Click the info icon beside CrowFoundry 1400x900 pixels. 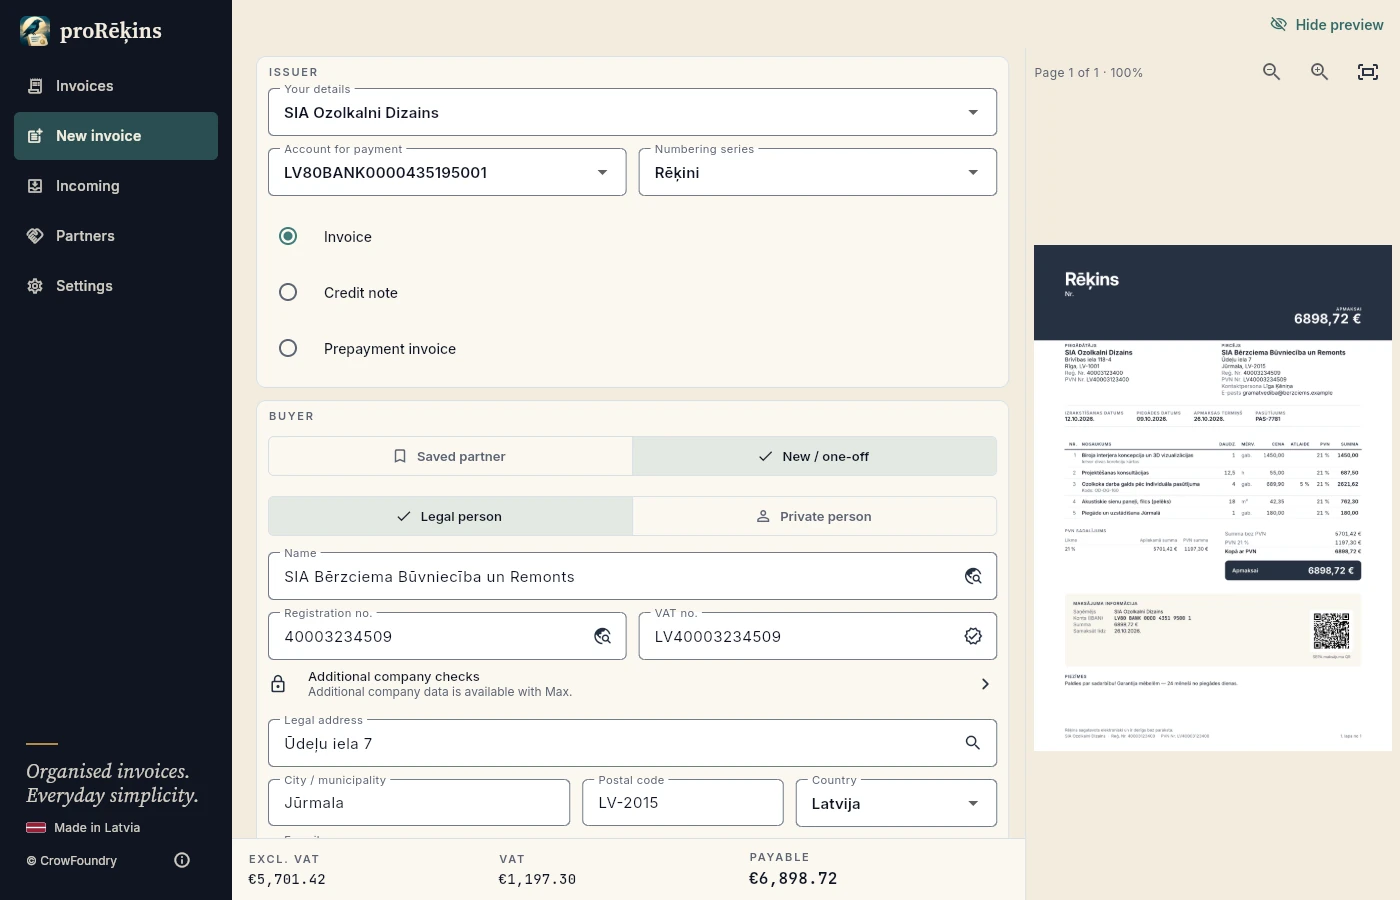tap(182, 860)
